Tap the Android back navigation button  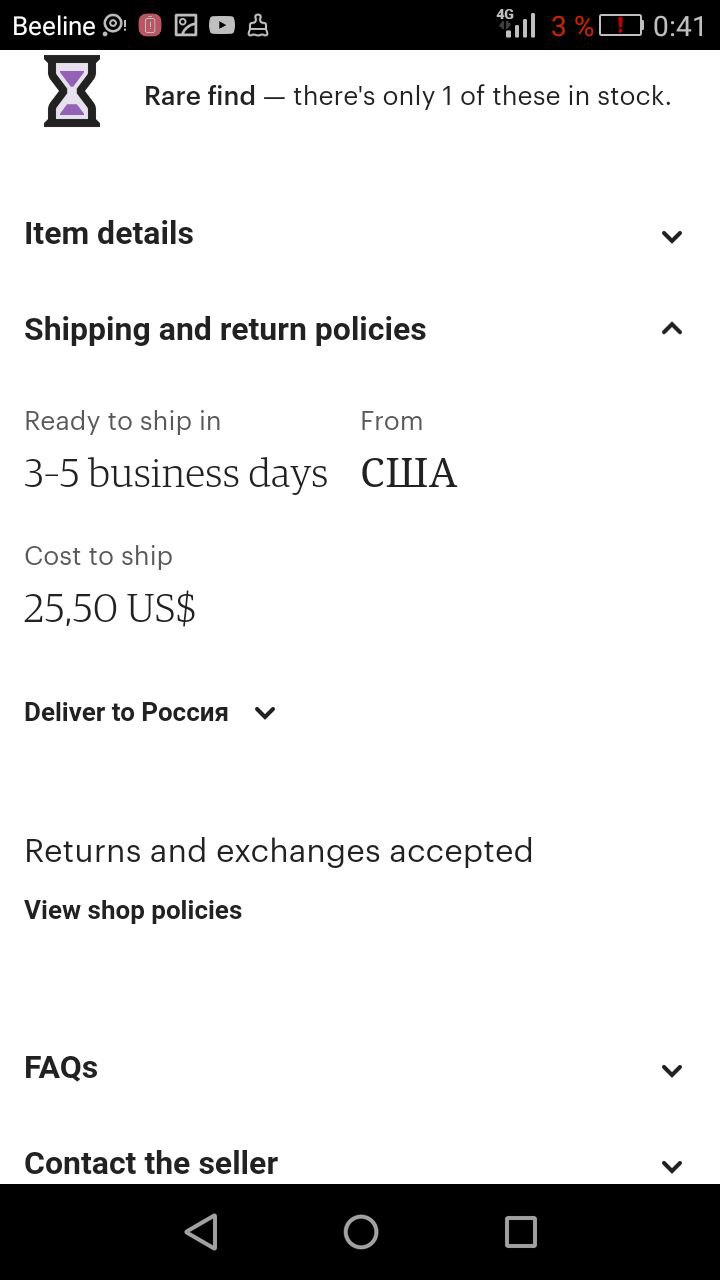[x=201, y=1232]
